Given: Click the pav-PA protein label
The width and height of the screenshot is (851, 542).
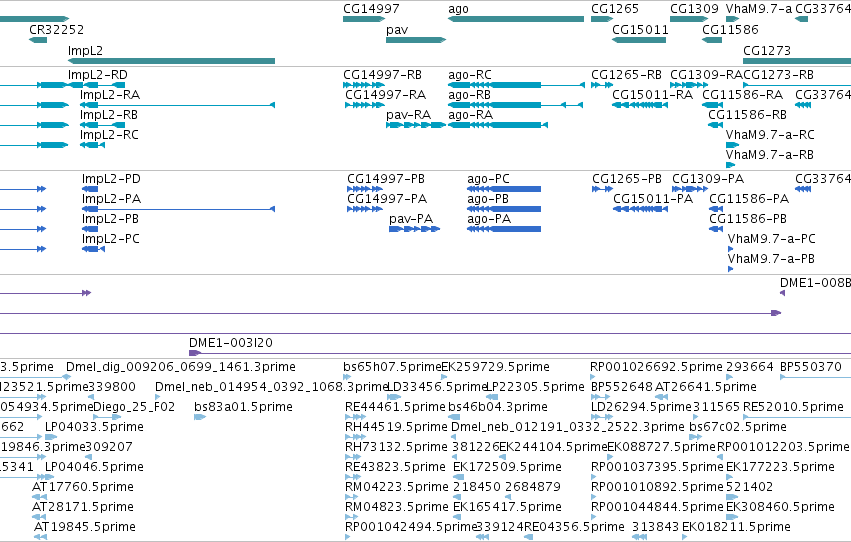Looking at the screenshot, I should (411, 219).
